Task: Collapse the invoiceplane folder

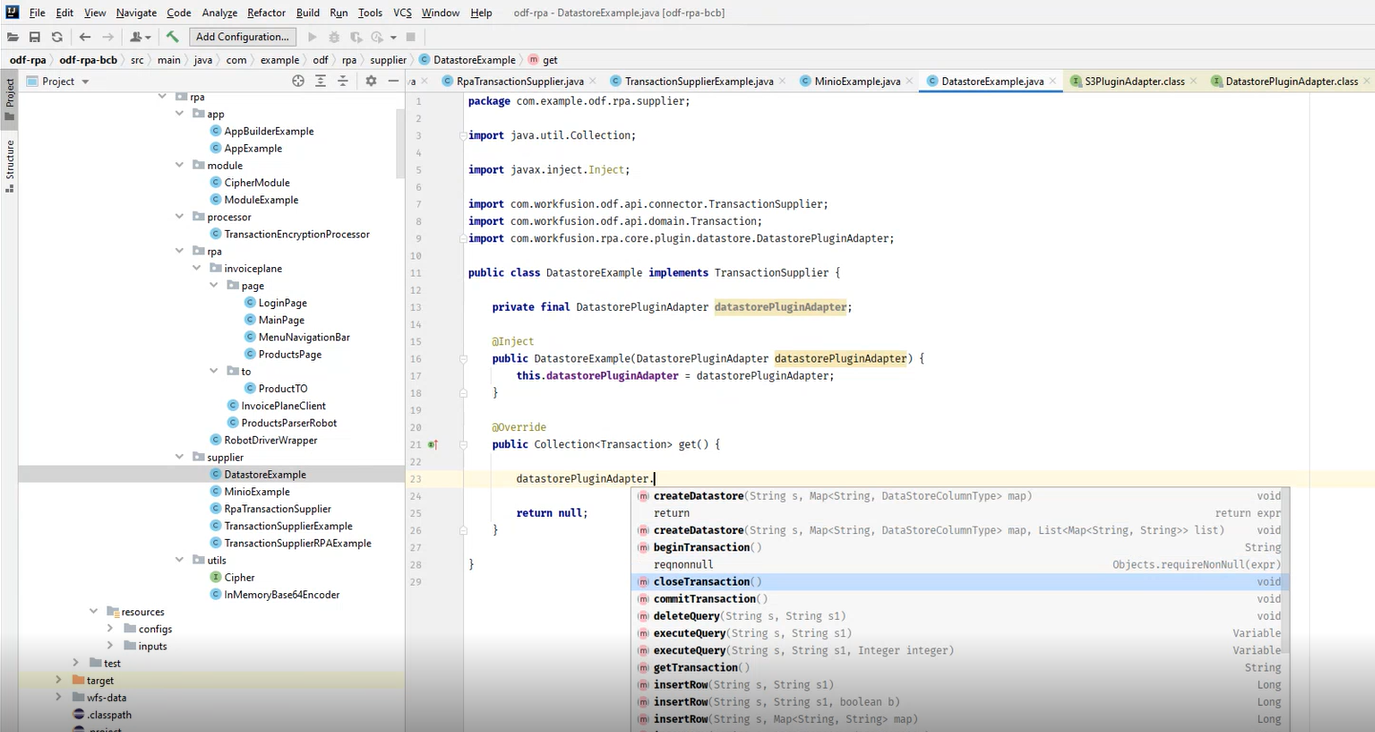Action: 197,268
